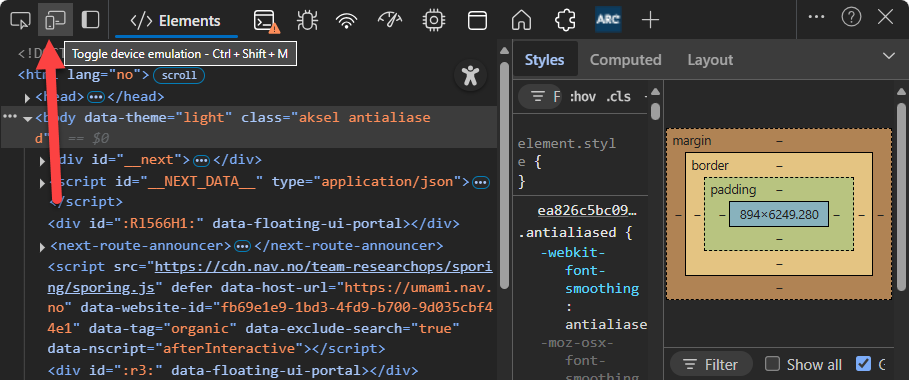Image resolution: width=909 pixels, height=380 pixels.
Task: Uncheck the checked Group checkbox
Action: tap(863, 364)
